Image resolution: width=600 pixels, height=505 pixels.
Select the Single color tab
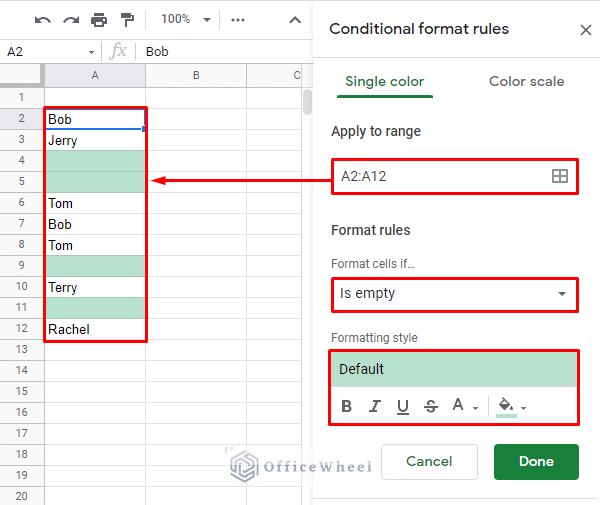(x=384, y=81)
